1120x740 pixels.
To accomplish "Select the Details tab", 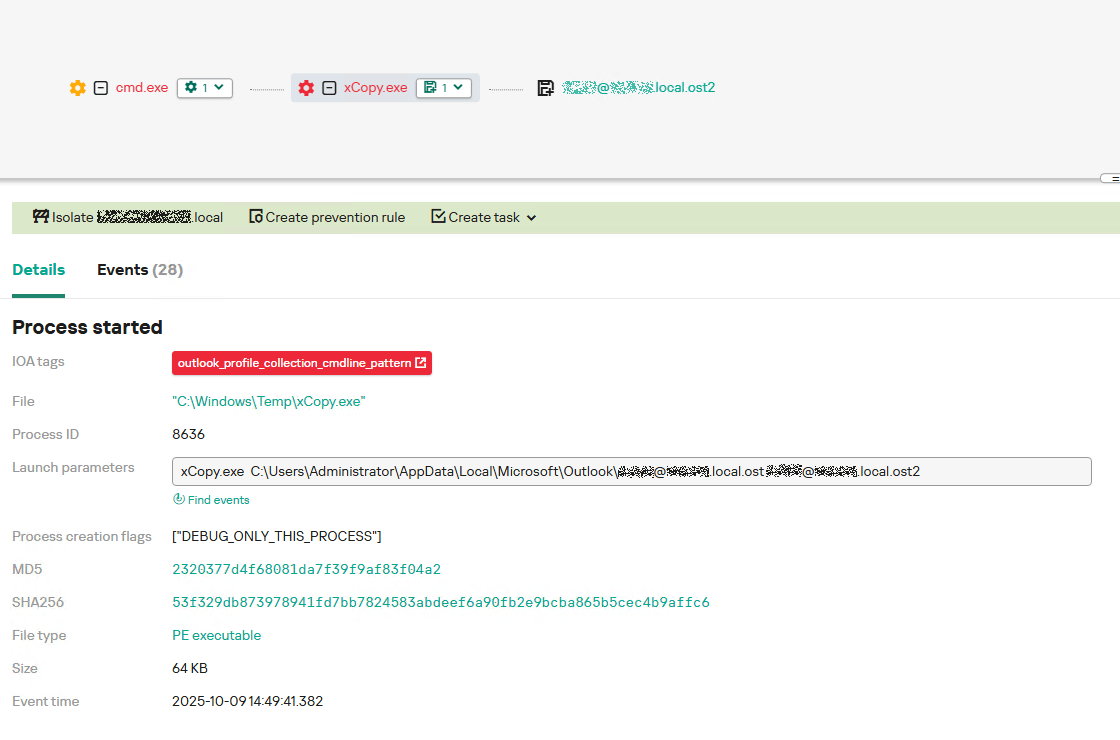I will (x=38, y=269).
